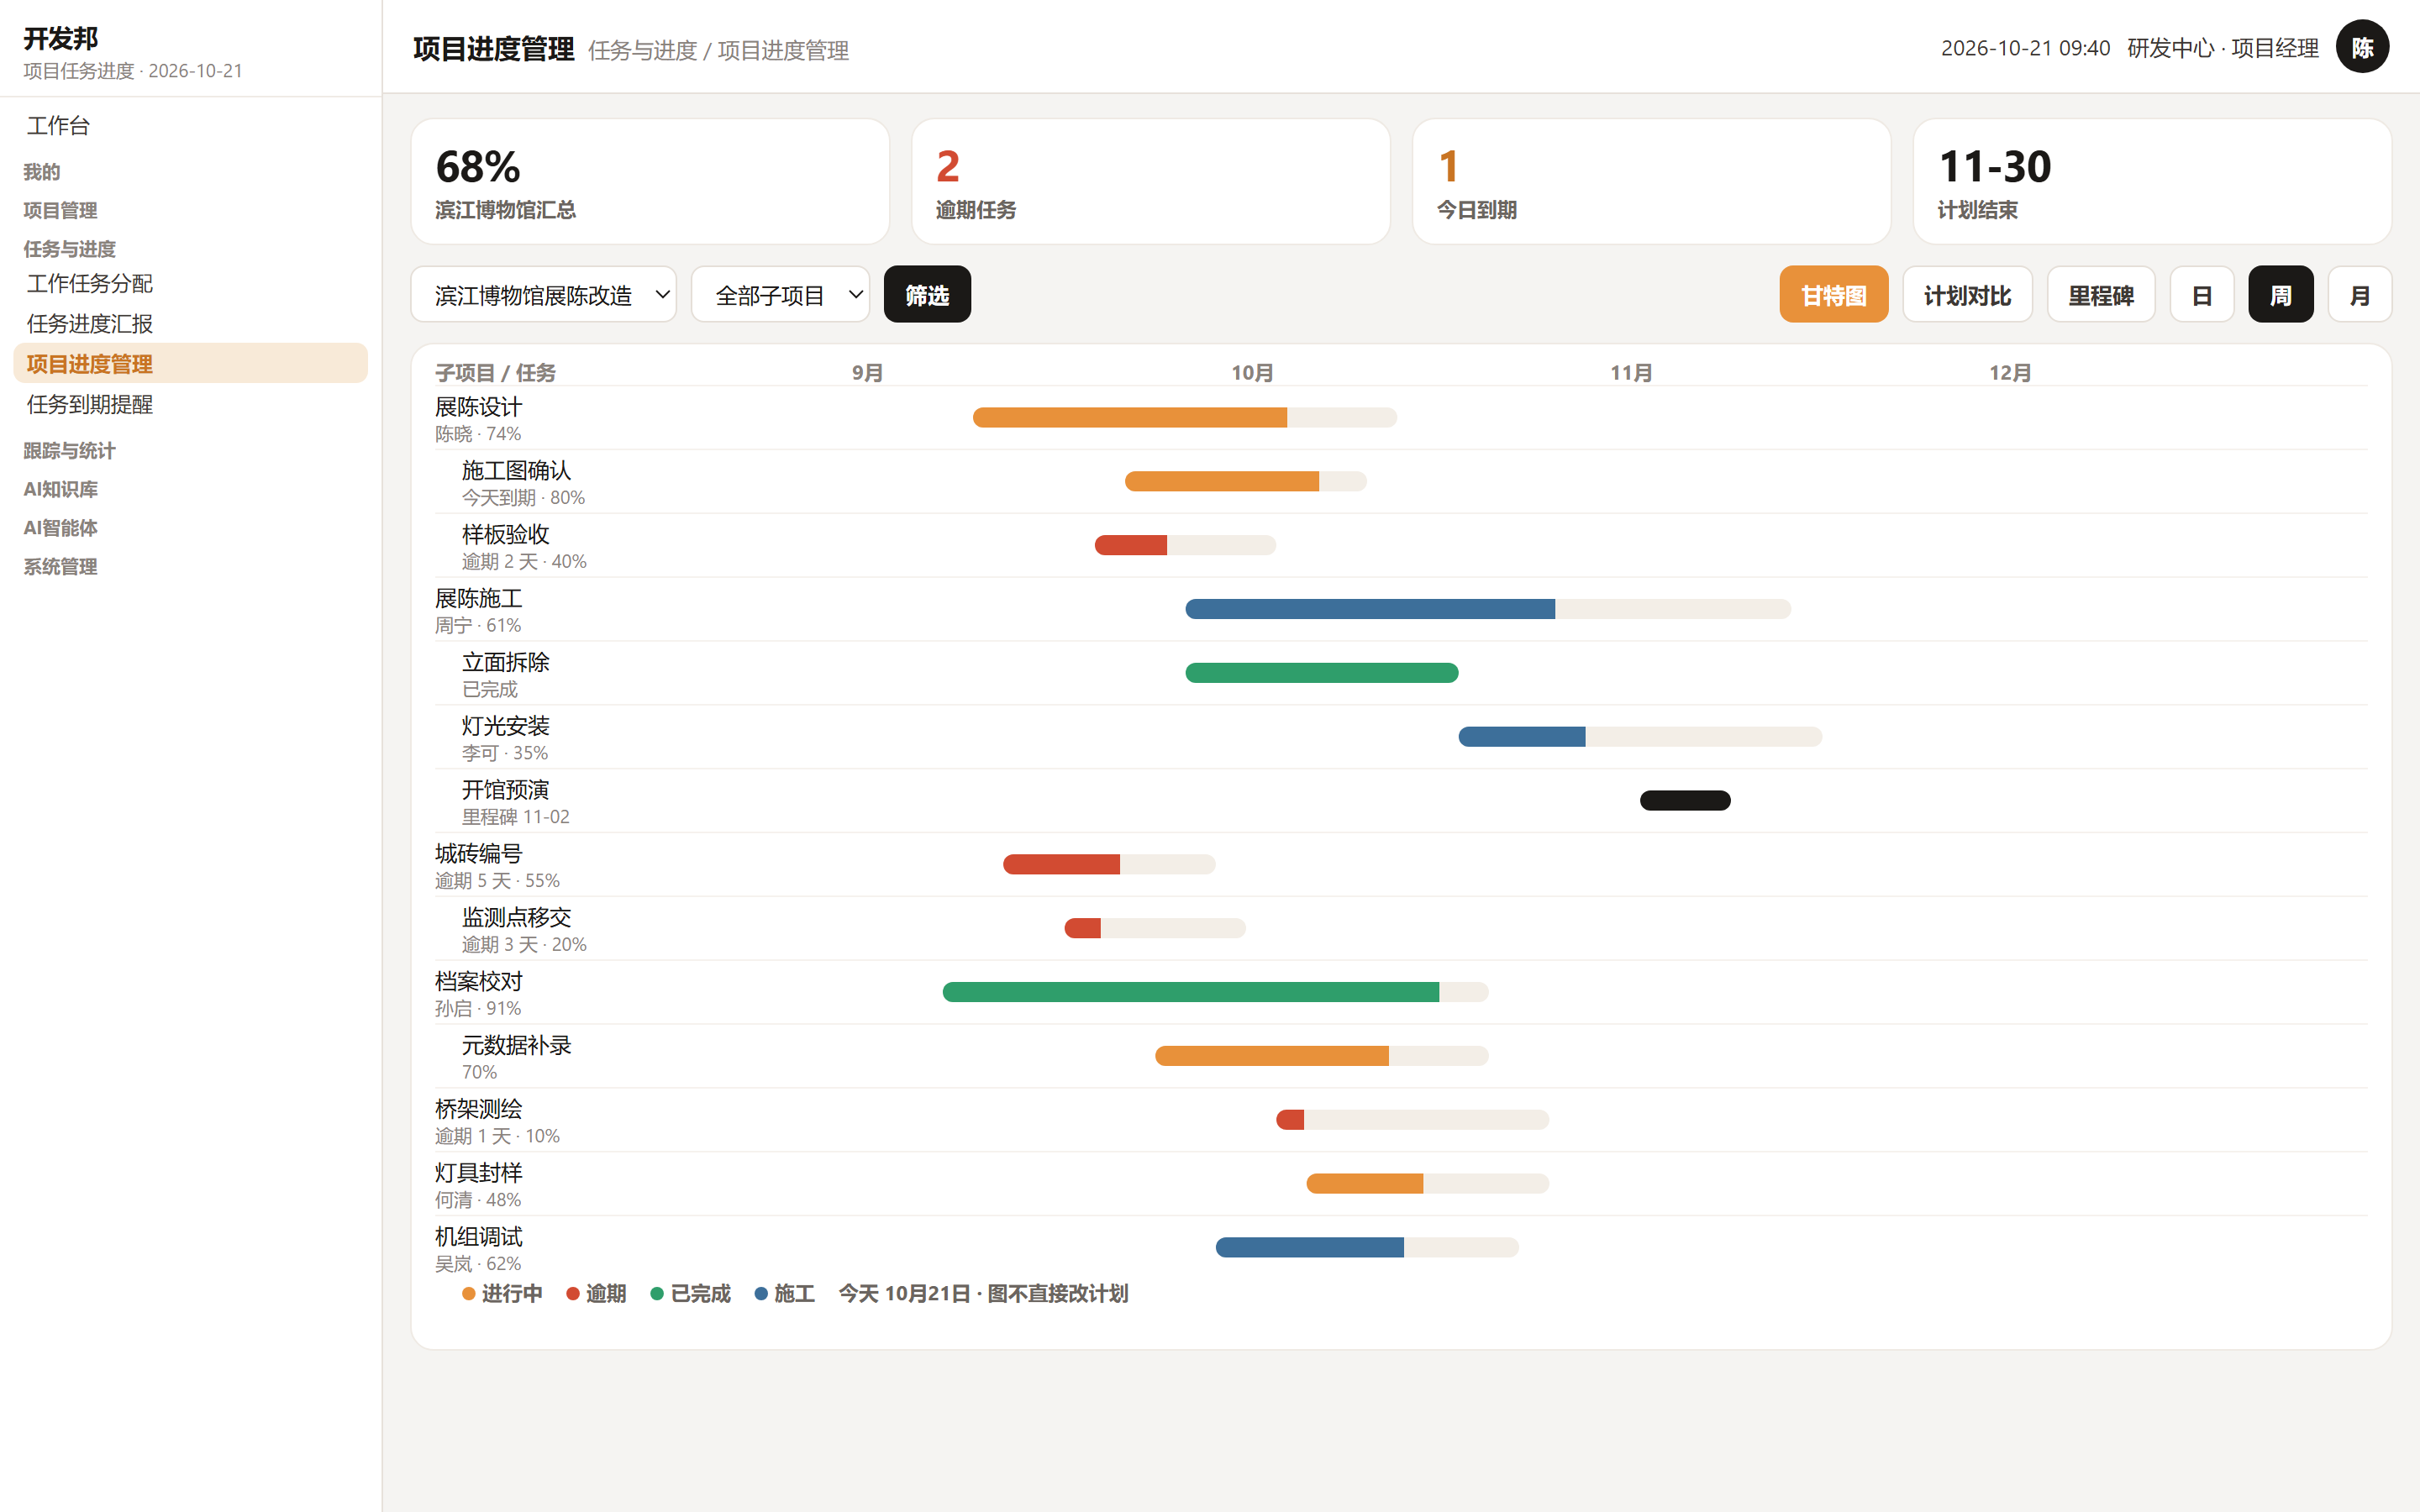The image size is (2420, 1512).
Task: Select the 日 time scale
Action: pyautogui.click(x=2201, y=295)
